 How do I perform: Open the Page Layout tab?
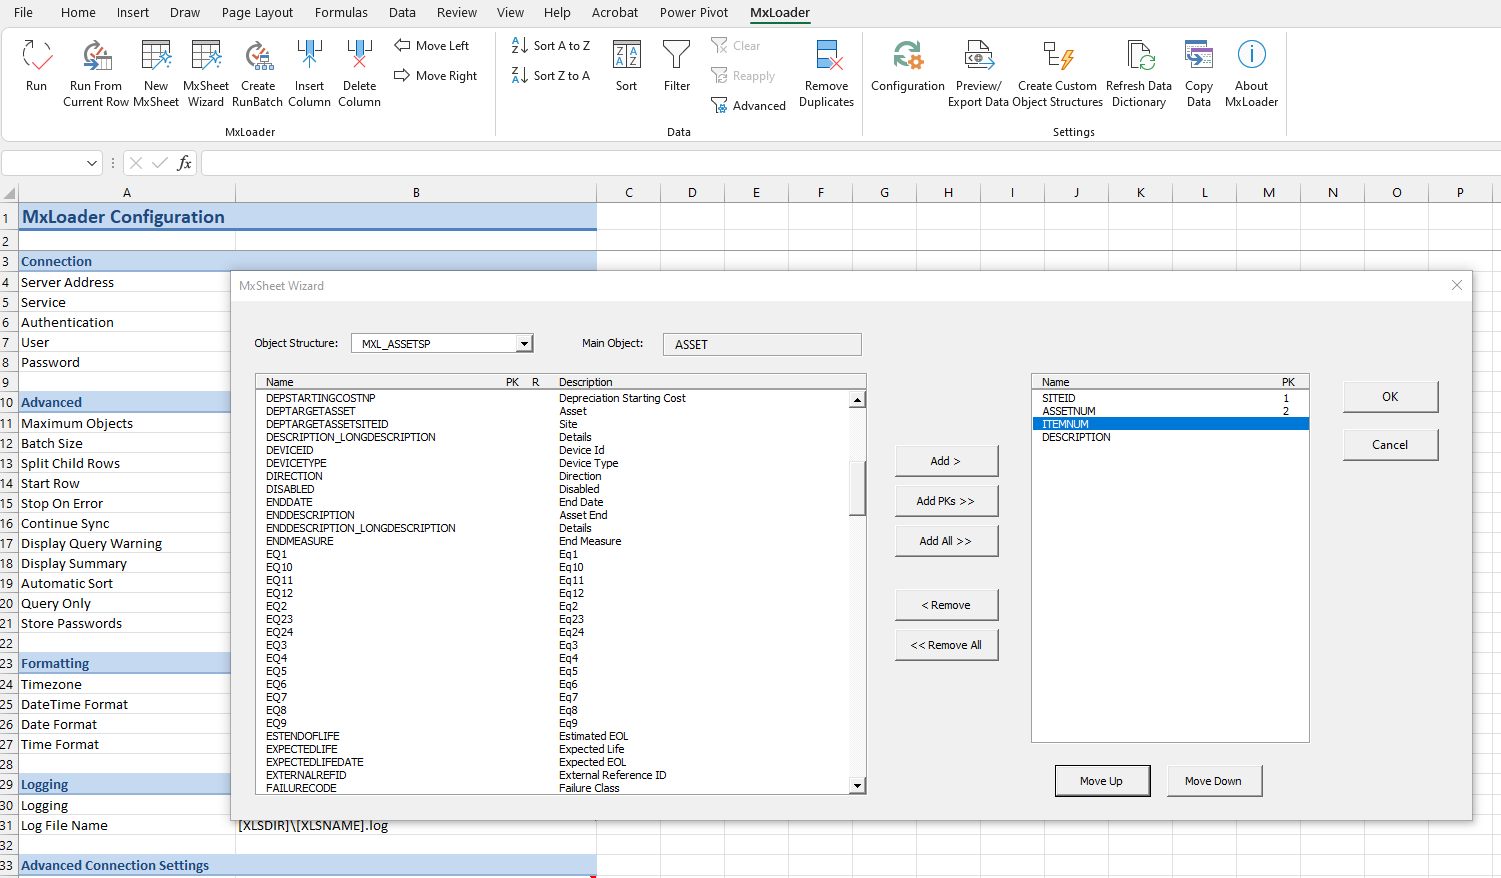click(257, 13)
